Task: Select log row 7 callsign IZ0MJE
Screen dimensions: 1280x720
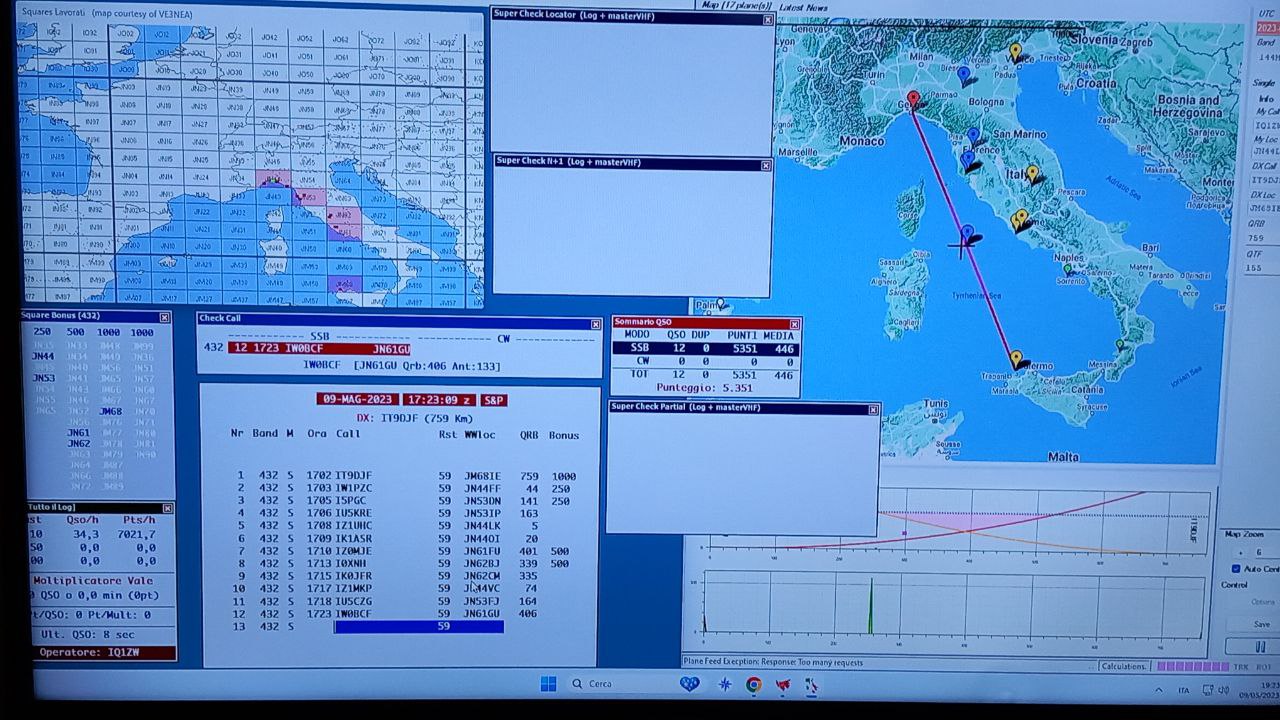Action: point(353,551)
